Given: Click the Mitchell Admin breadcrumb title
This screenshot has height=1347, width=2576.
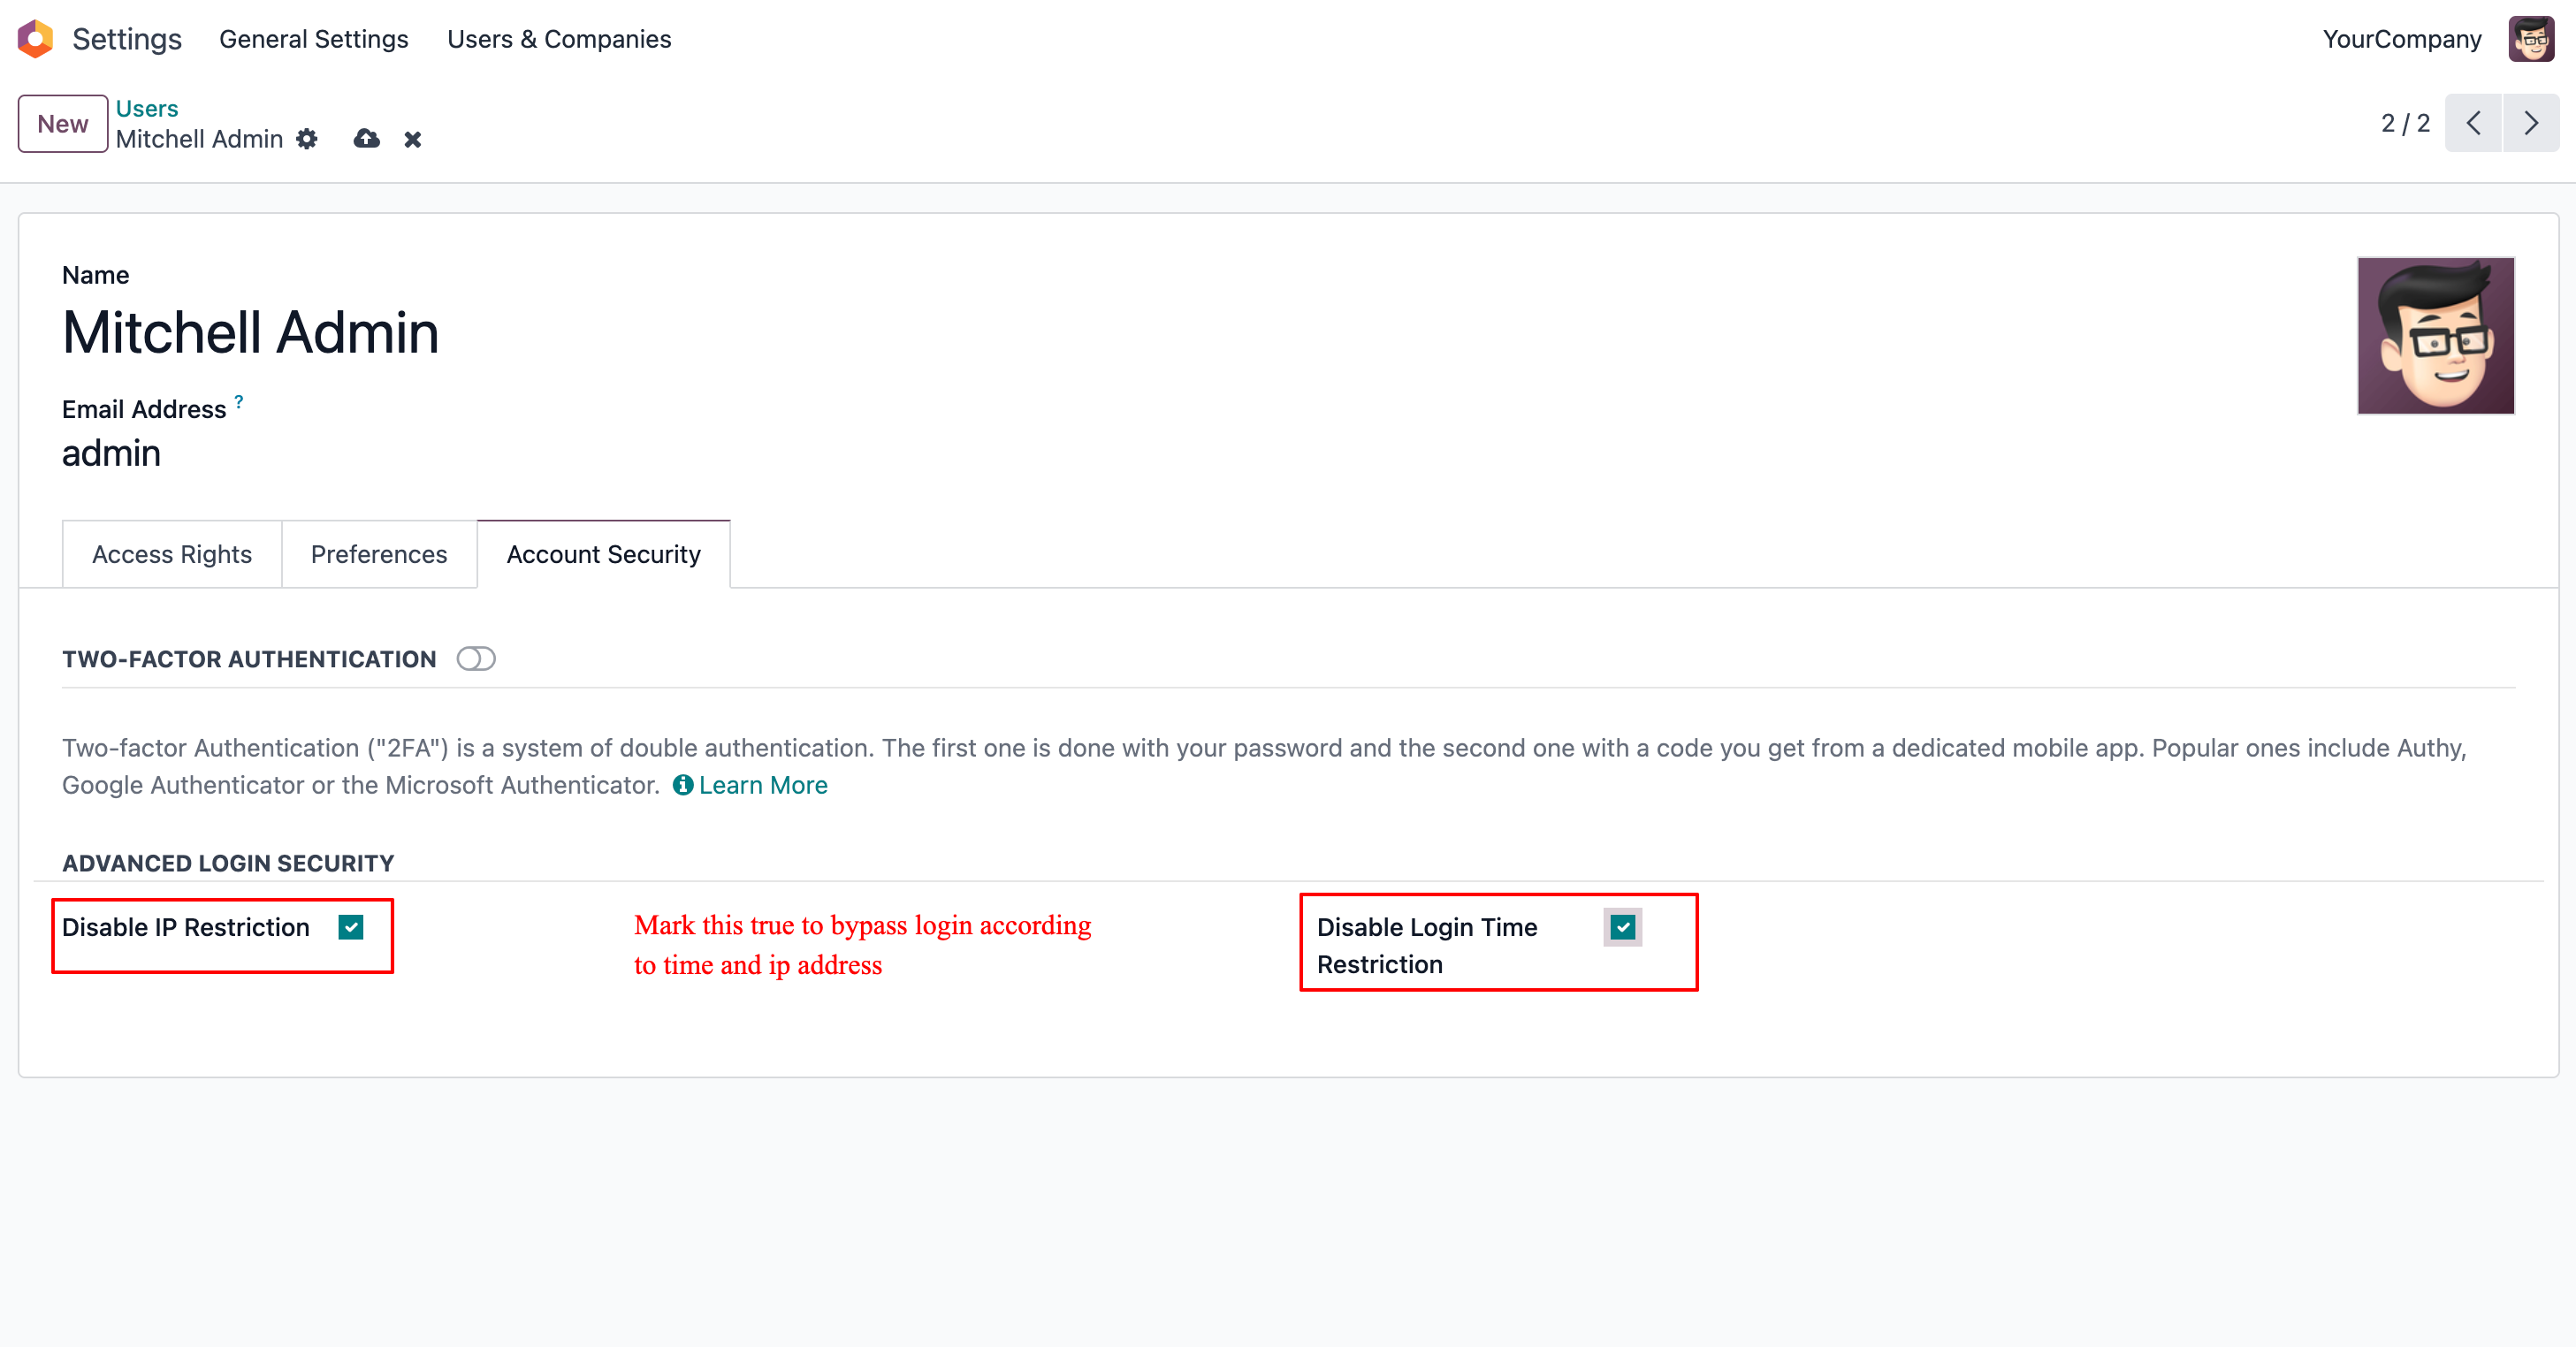Looking at the screenshot, I should 199,139.
